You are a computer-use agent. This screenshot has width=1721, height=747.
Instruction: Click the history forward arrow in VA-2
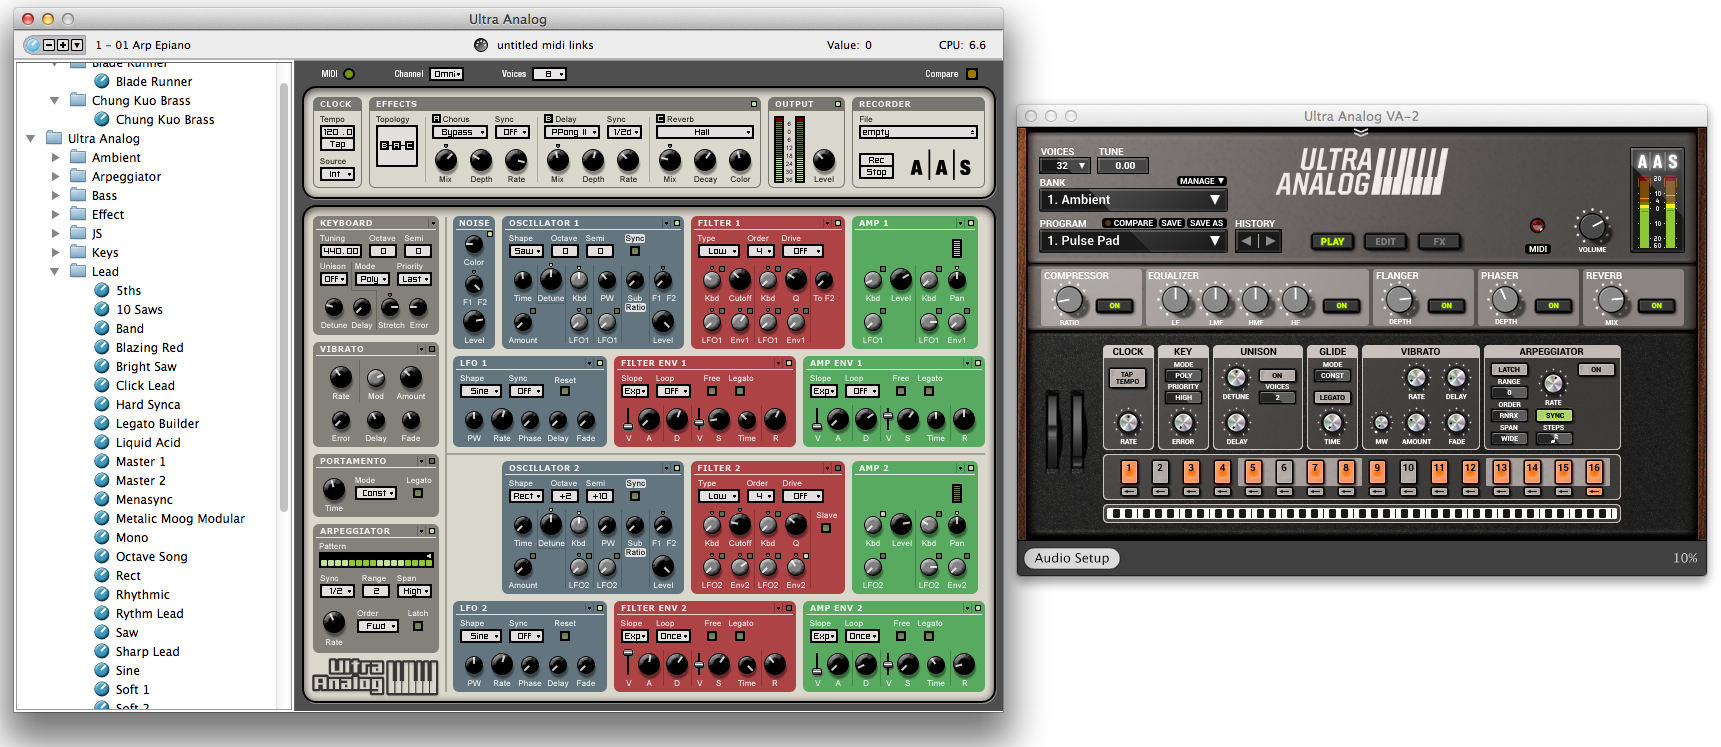(1270, 241)
